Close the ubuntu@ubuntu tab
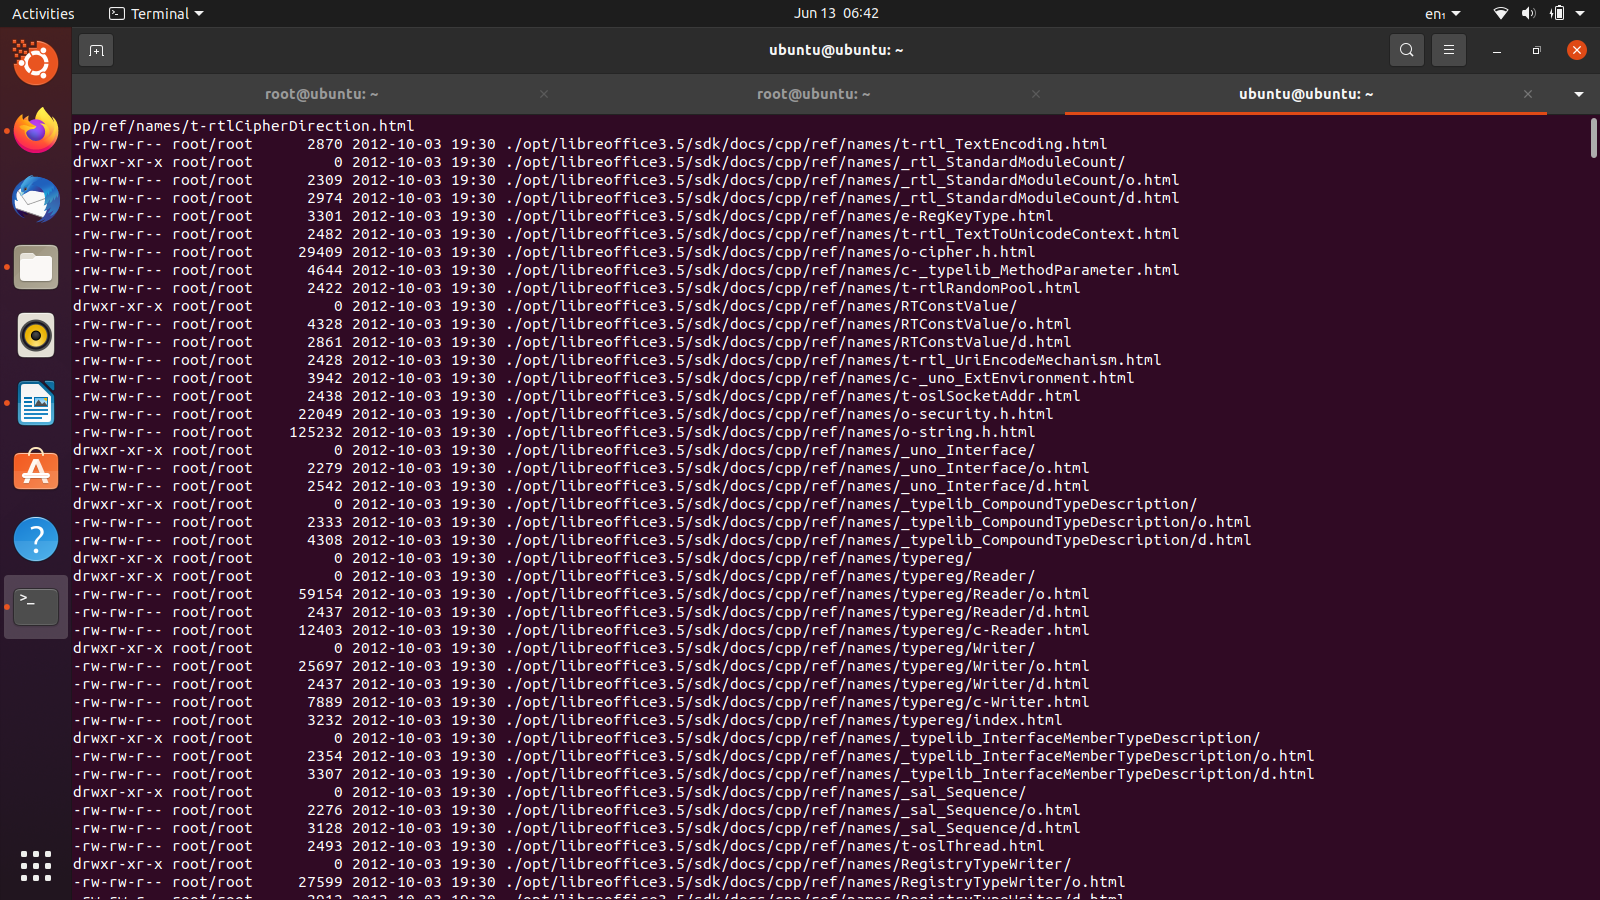The image size is (1600, 900). coord(1528,94)
